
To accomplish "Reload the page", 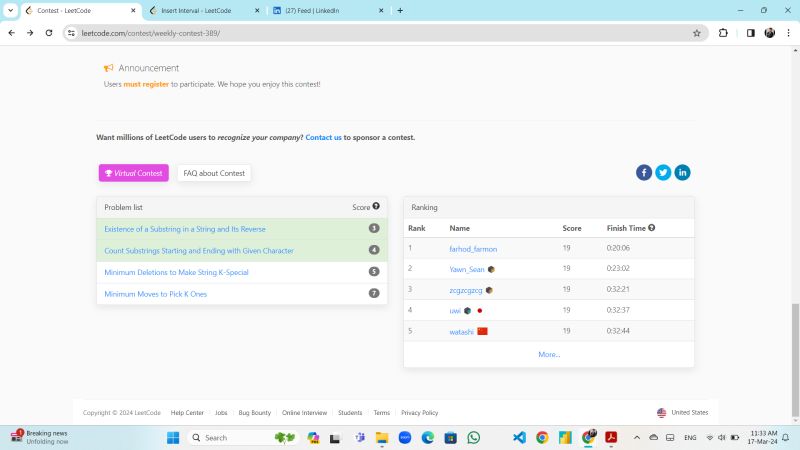I will 49,33.
